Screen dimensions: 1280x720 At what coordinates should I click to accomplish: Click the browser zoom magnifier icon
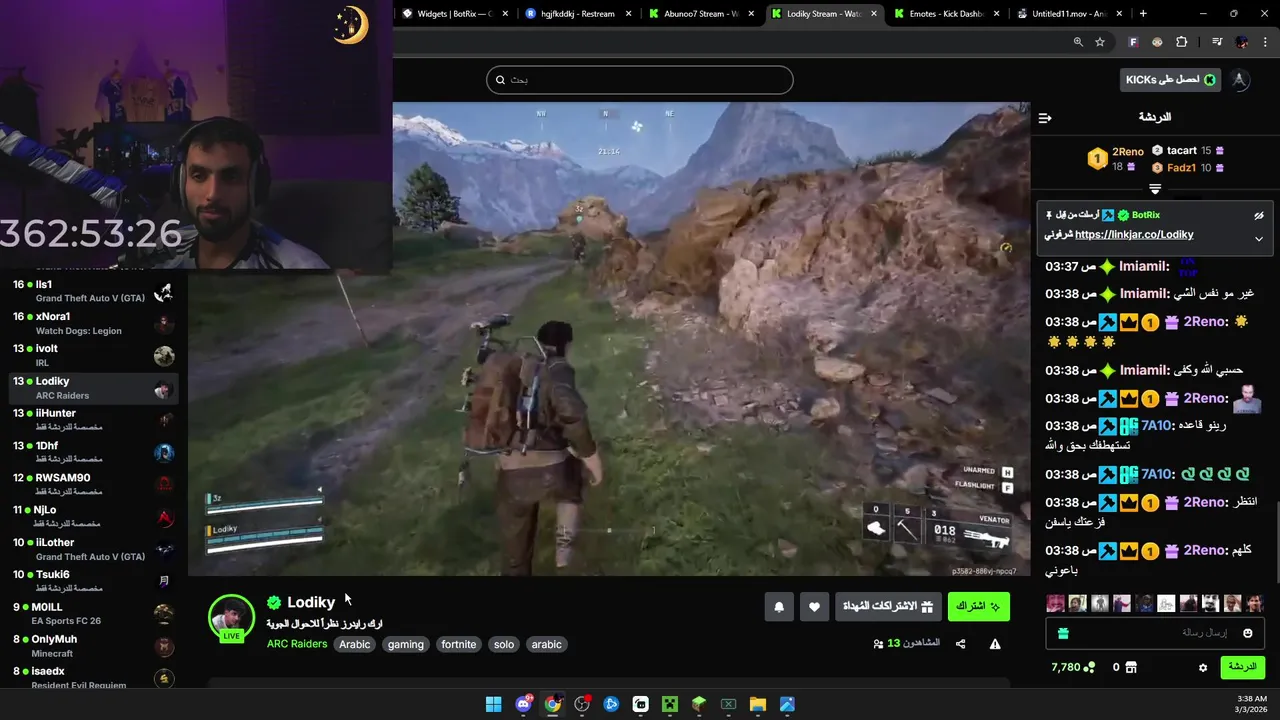(1078, 42)
